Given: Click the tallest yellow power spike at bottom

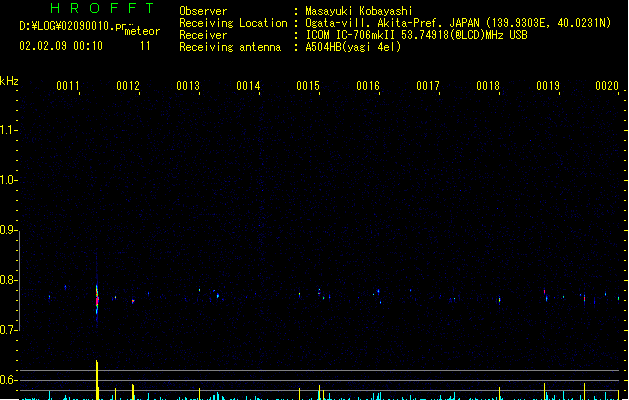Looking at the screenshot, I should point(97,380).
